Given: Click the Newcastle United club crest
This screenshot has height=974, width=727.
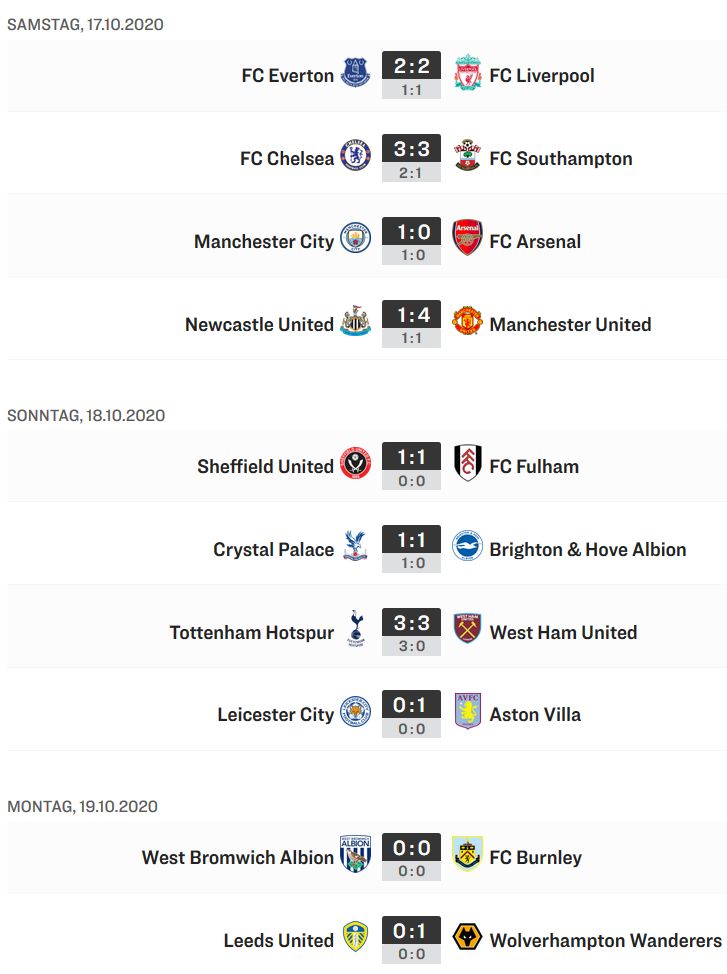Looking at the screenshot, I should (355, 321).
